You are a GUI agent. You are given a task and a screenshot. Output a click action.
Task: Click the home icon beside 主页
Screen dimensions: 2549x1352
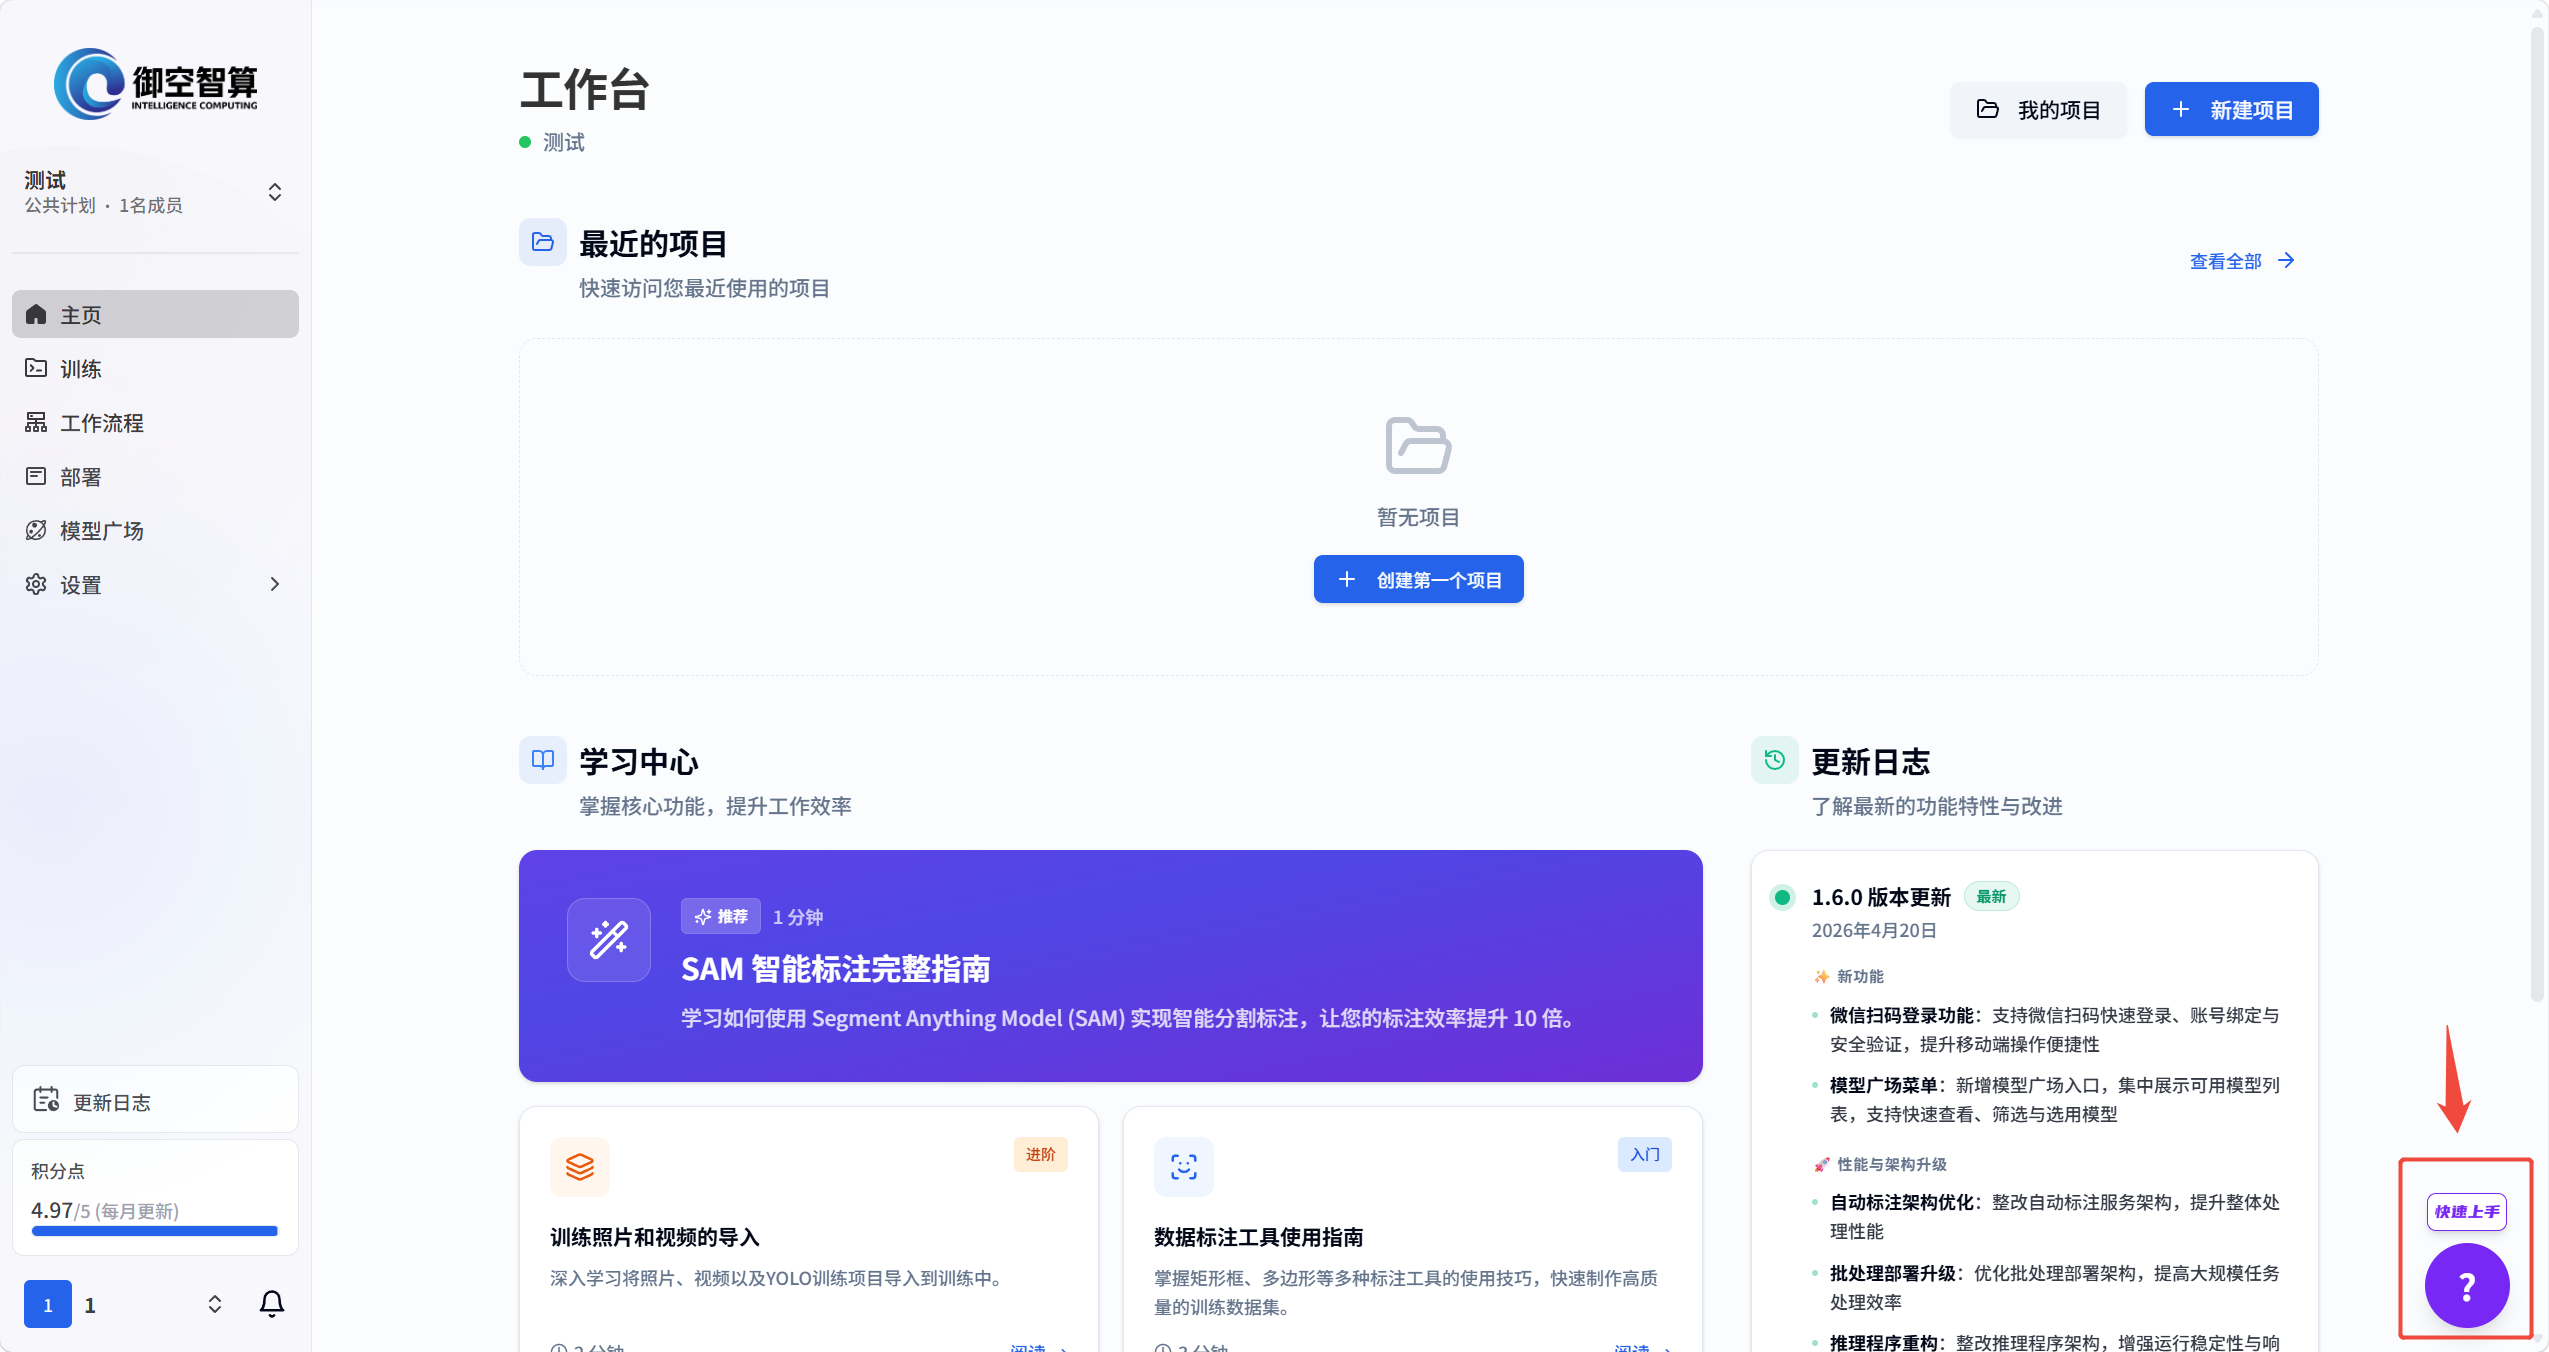point(36,314)
